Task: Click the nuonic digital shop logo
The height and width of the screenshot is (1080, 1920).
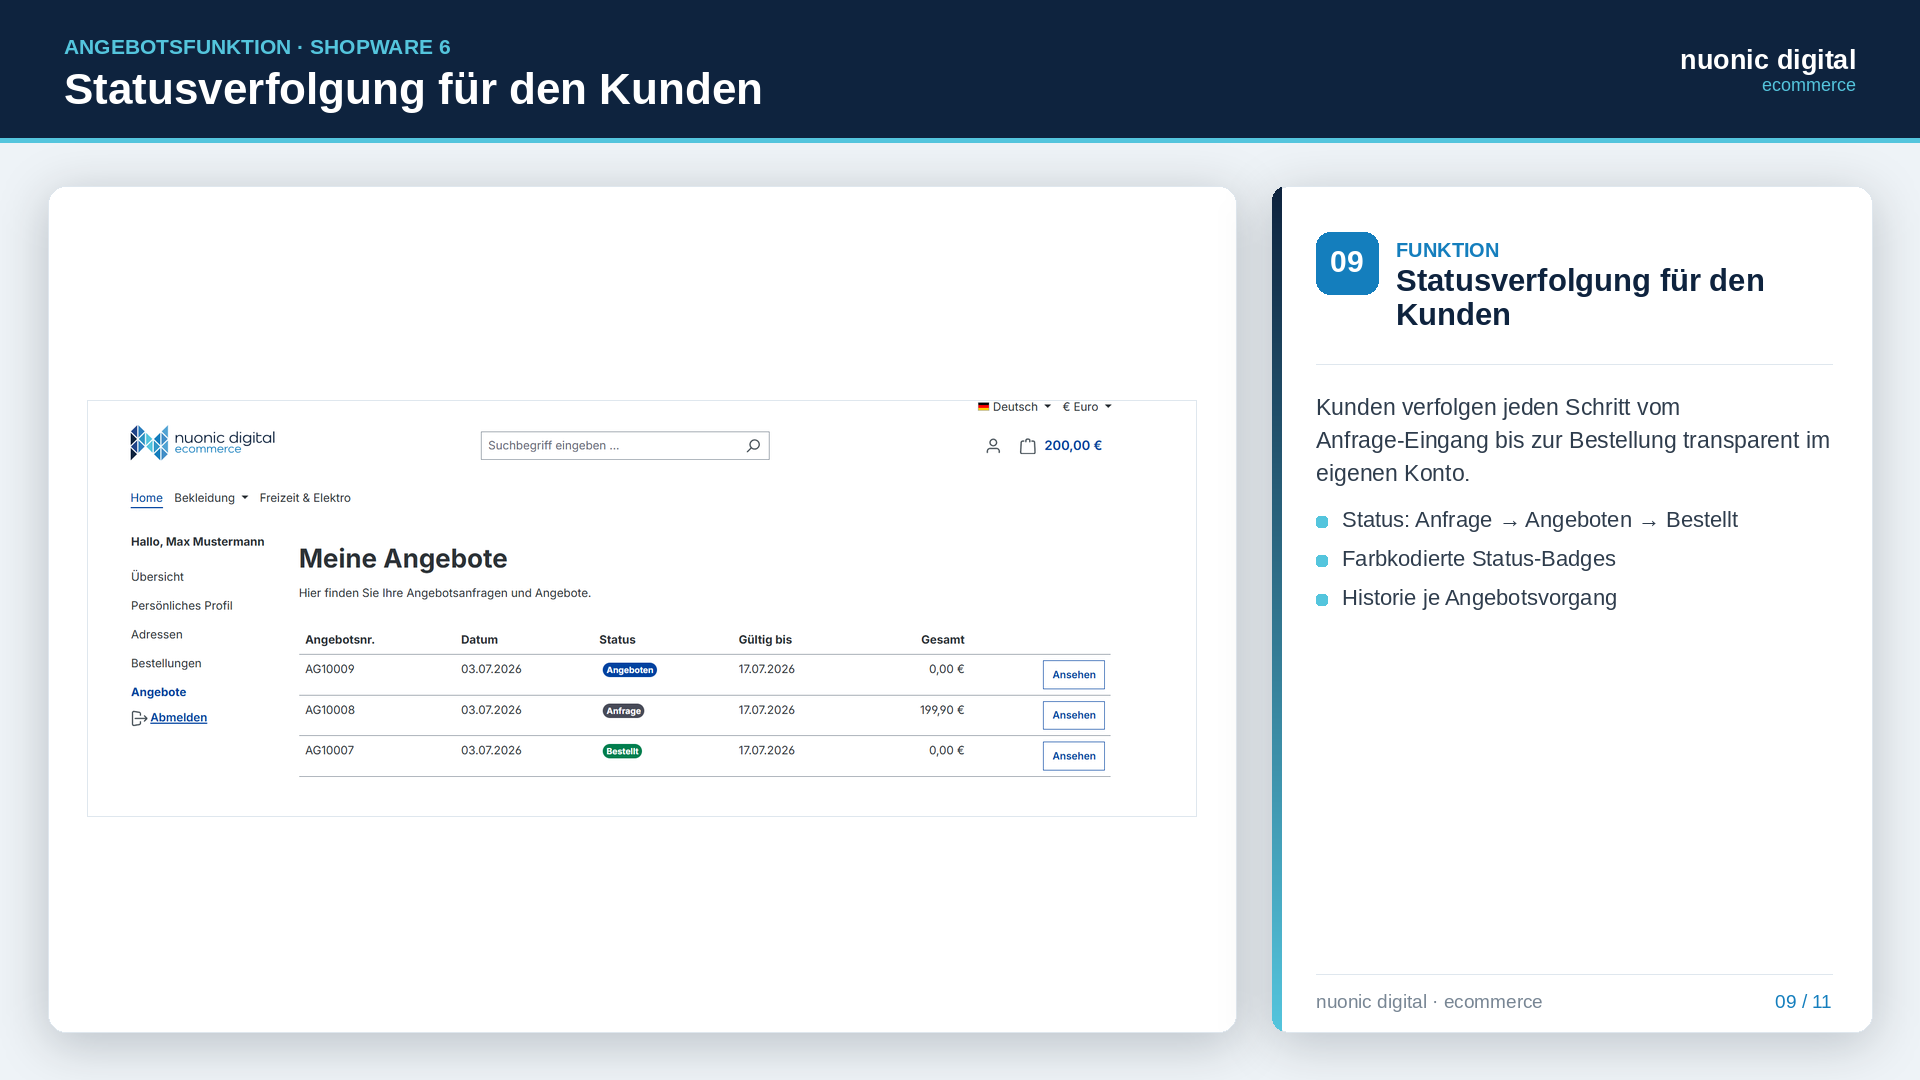Action: [202, 442]
